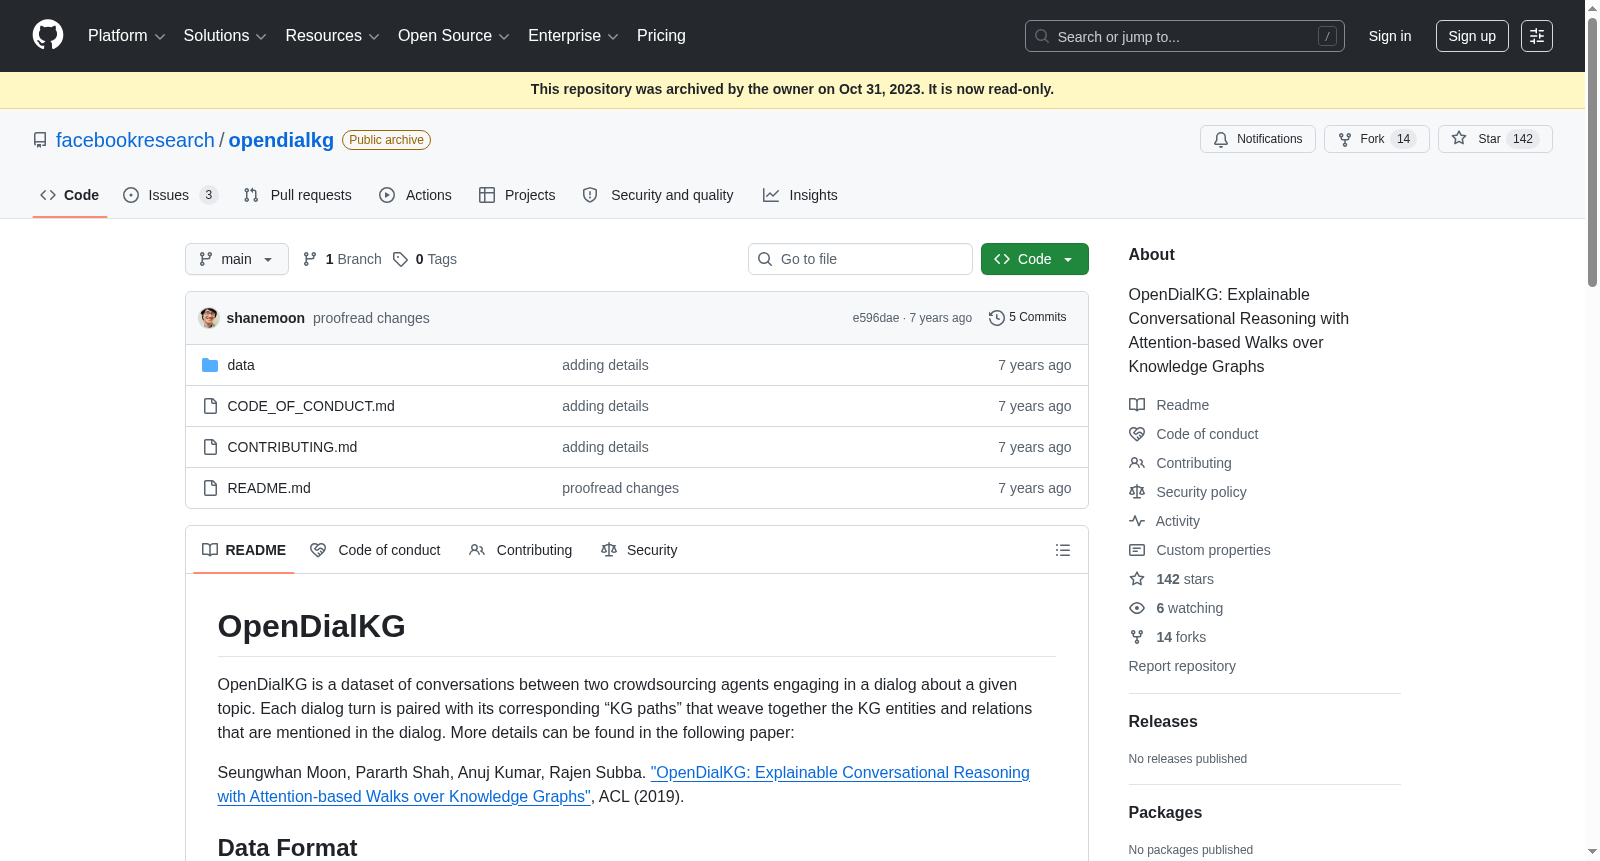Open the opendialkg repository link
Viewport: 1600px width, 861px height.
pyautogui.click(x=281, y=140)
